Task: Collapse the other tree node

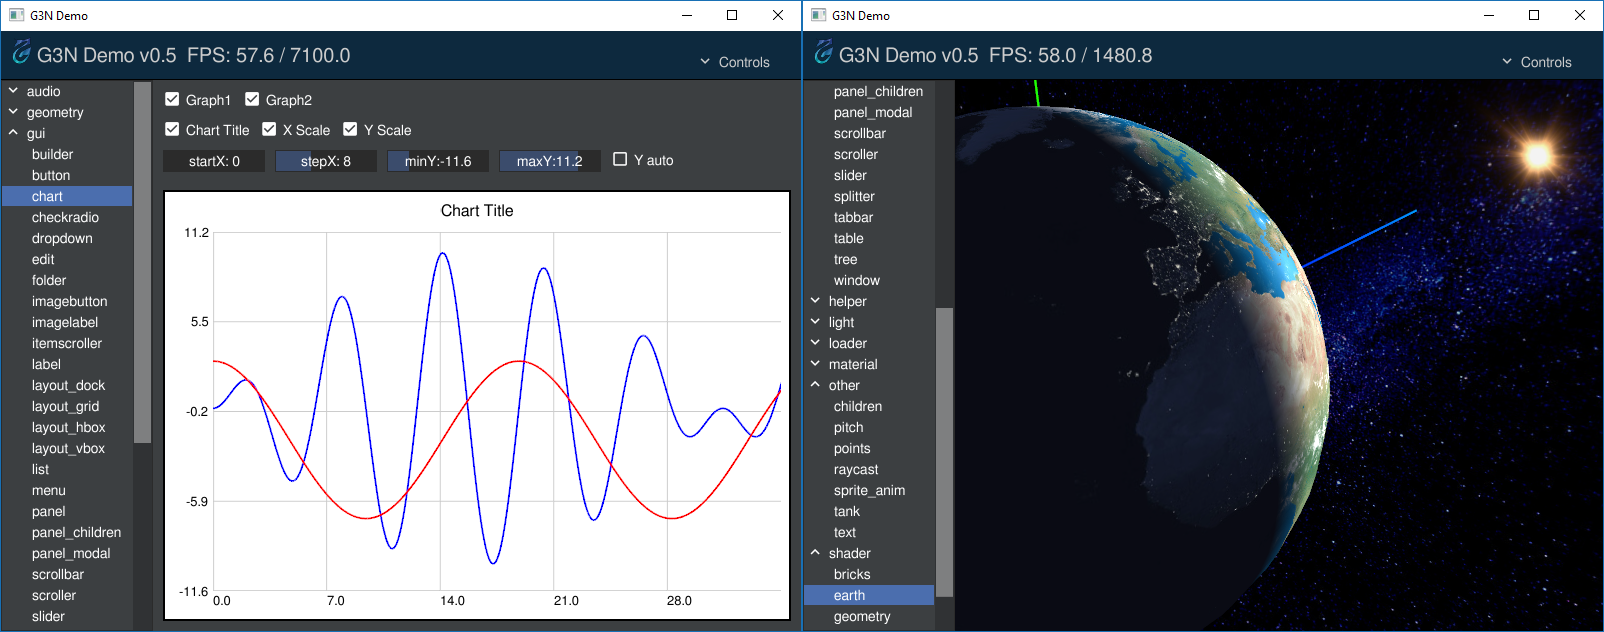Action: [815, 385]
